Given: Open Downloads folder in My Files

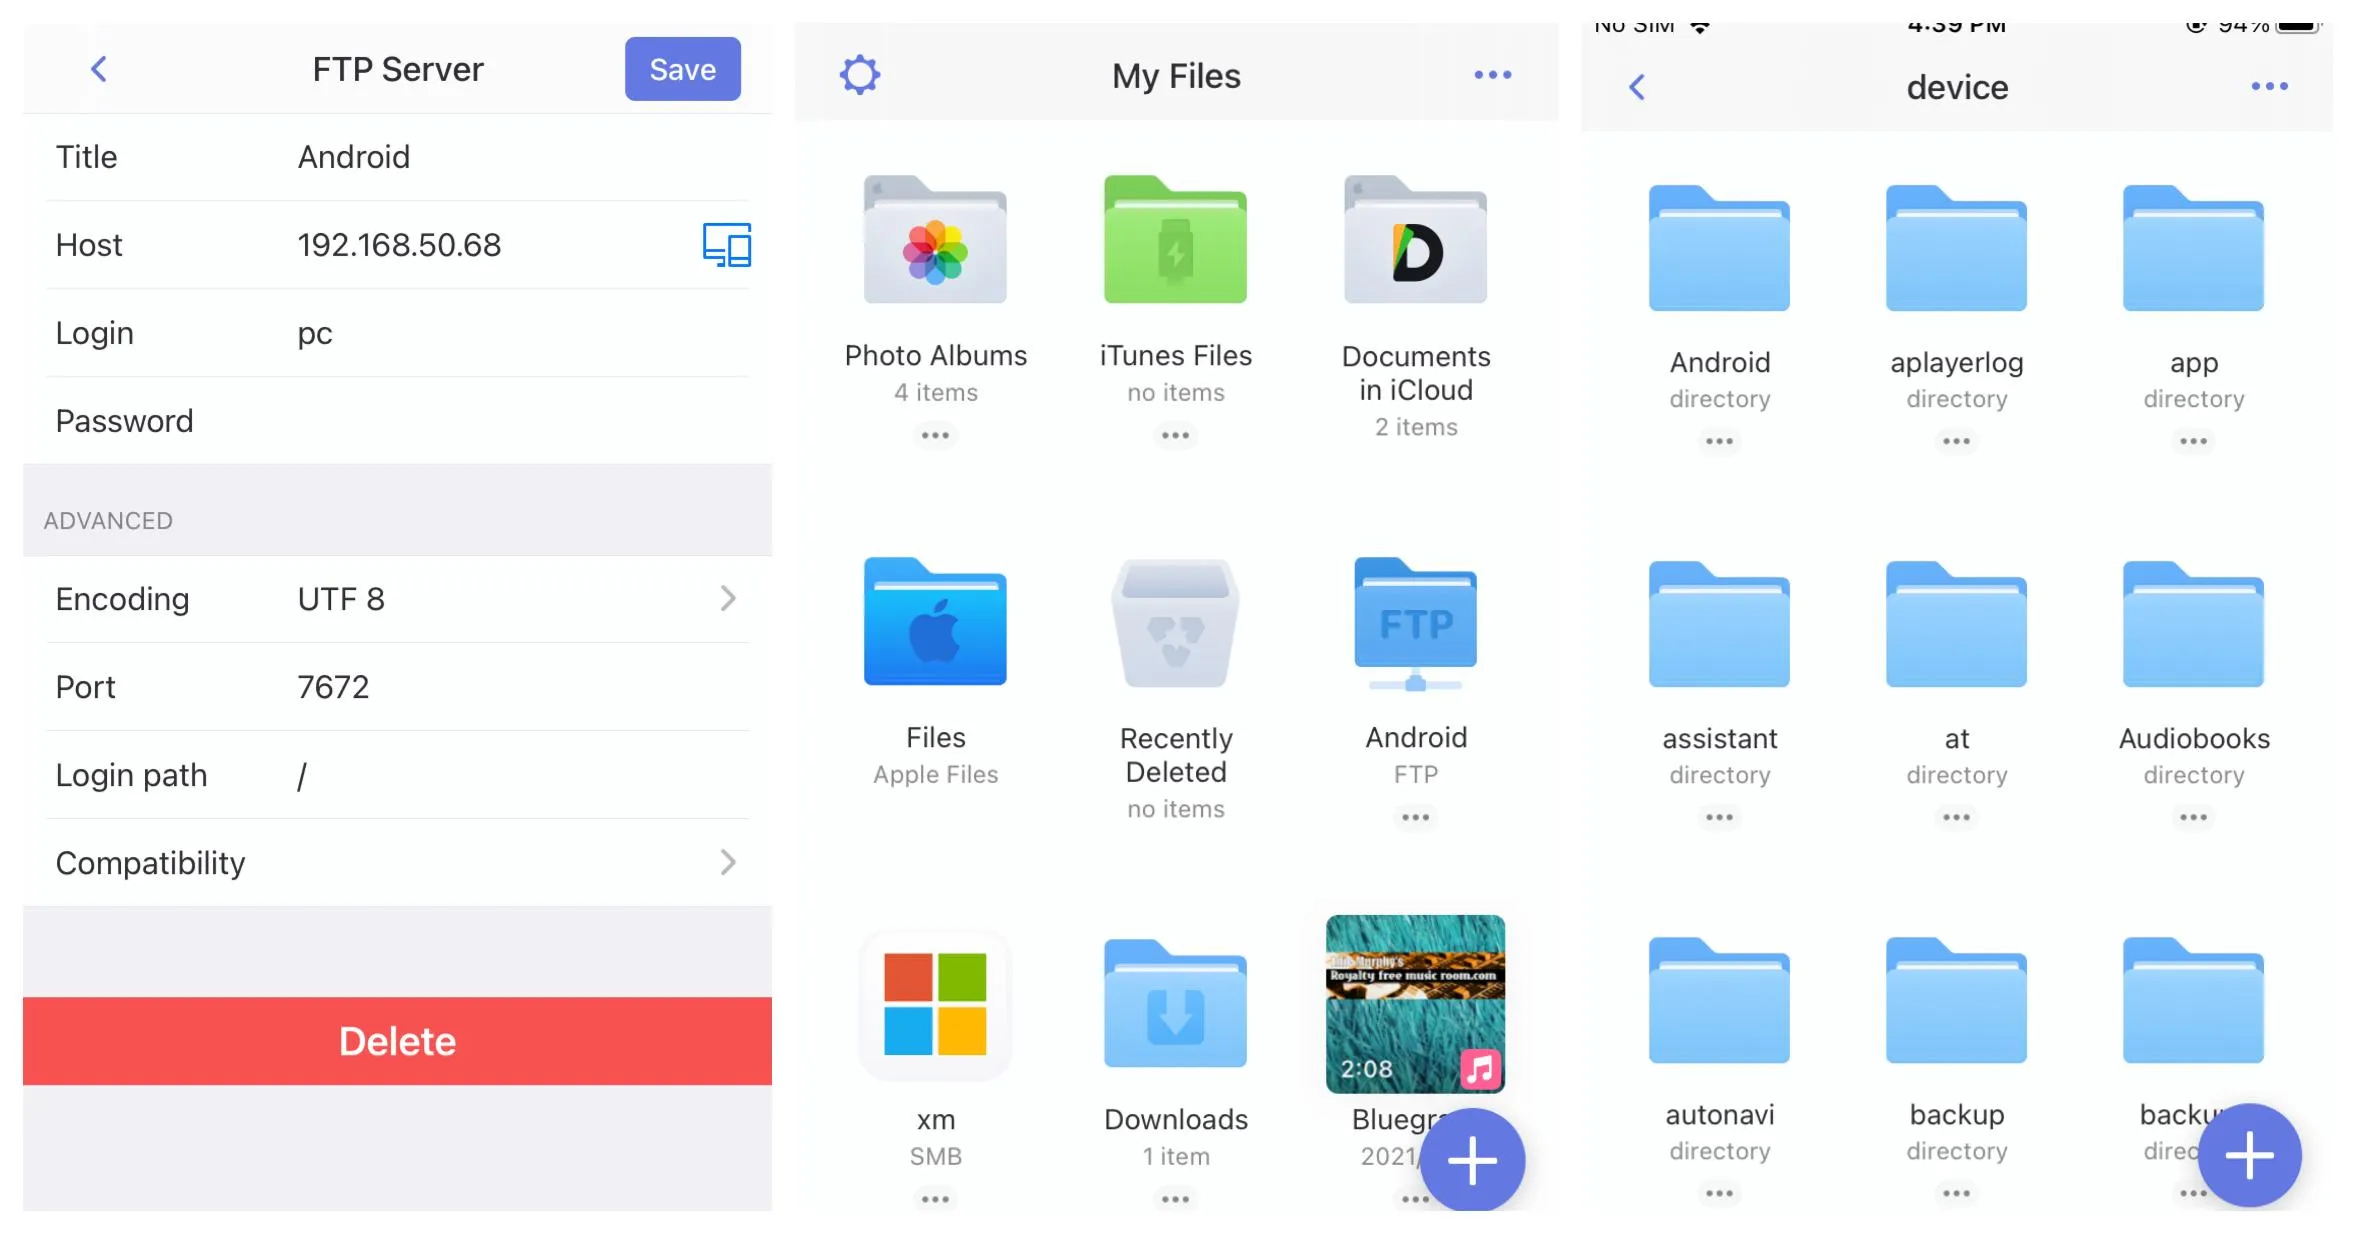Looking at the screenshot, I should pos(1175,1003).
